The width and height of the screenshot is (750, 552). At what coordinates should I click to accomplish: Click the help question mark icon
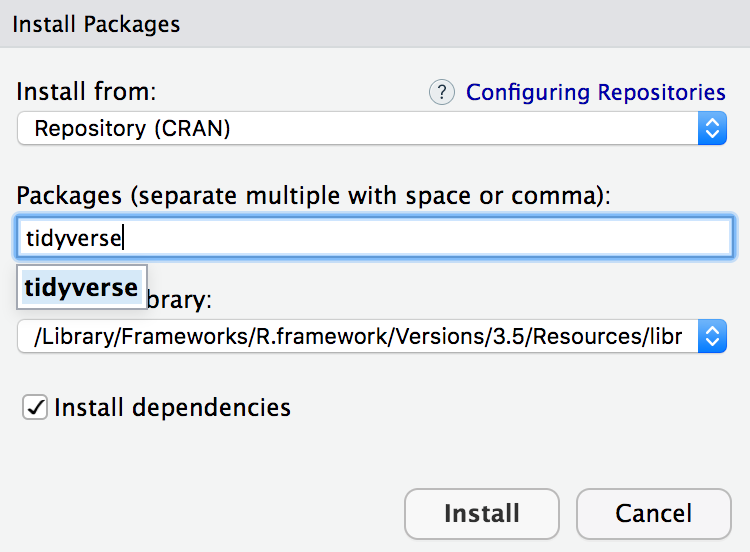coord(441,92)
